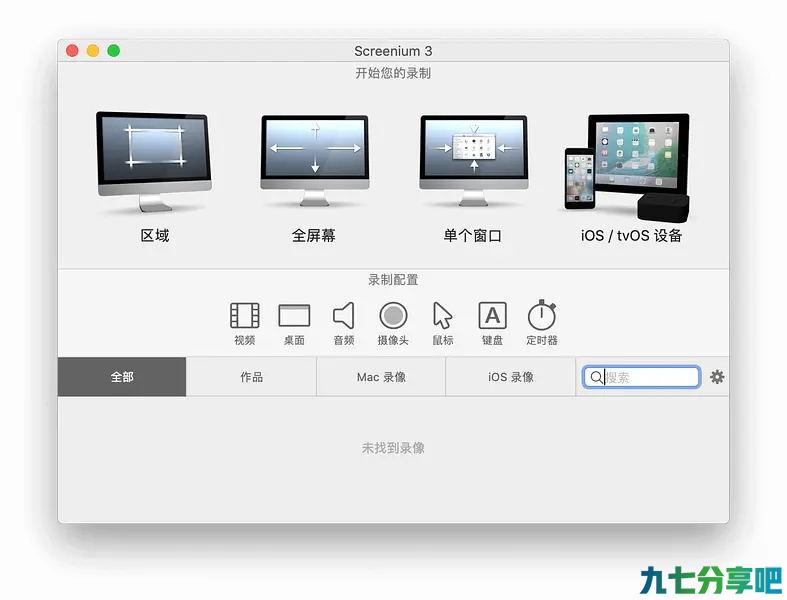Select the 区域 area recording monitor icon
This screenshot has width=787, height=600.
tap(154, 162)
